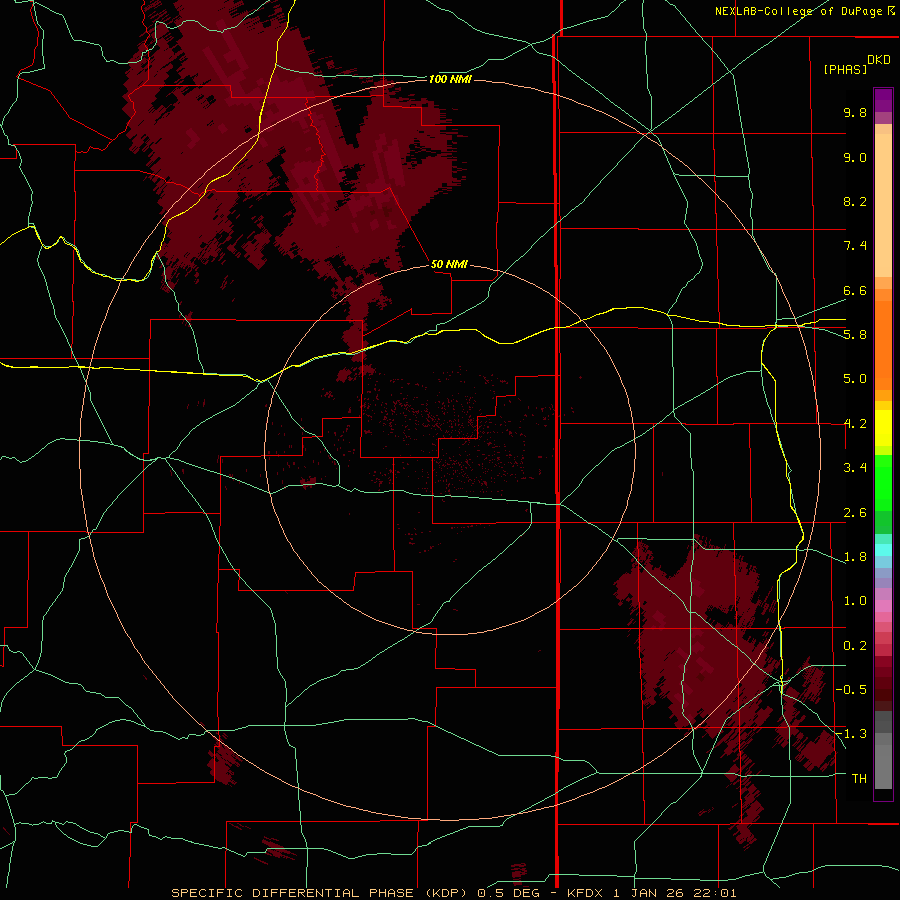Select the 1.8 scale value

(x=855, y=557)
